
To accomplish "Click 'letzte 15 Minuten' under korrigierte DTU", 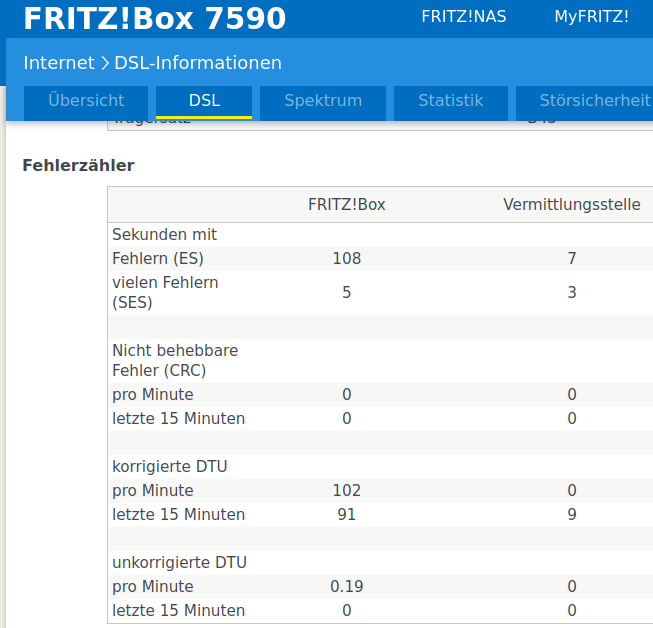I will click(x=179, y=514).
